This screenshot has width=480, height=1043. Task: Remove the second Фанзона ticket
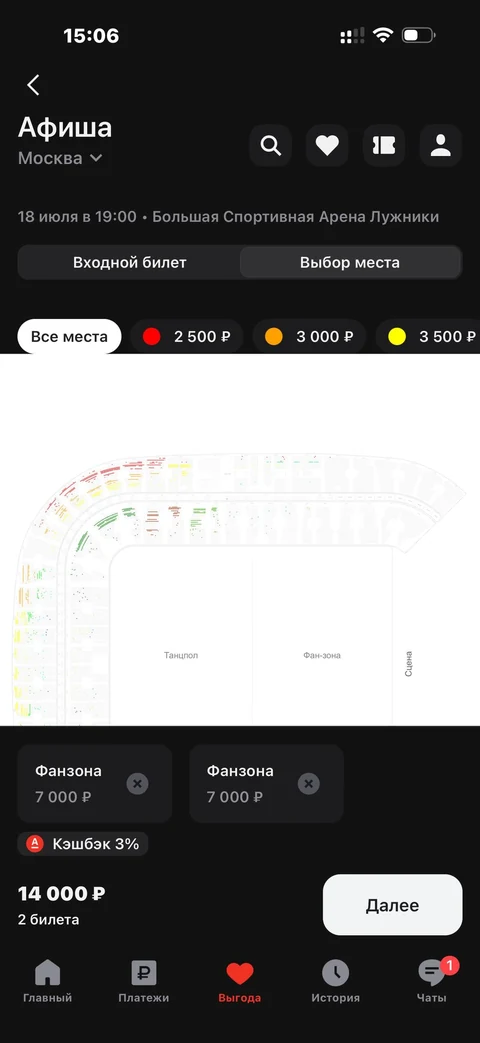coord(308,784)
